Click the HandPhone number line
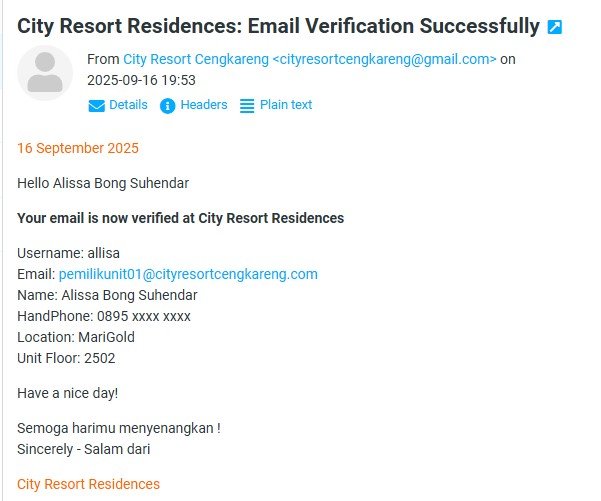Viewport: 601px width, 501px height. [x=104, y=316]
